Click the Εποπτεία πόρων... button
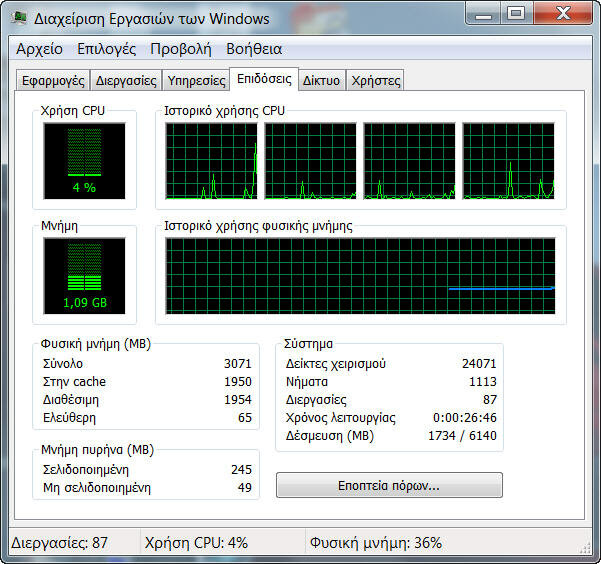The width and height of the screenshot is (601, 564). [389, 485]
